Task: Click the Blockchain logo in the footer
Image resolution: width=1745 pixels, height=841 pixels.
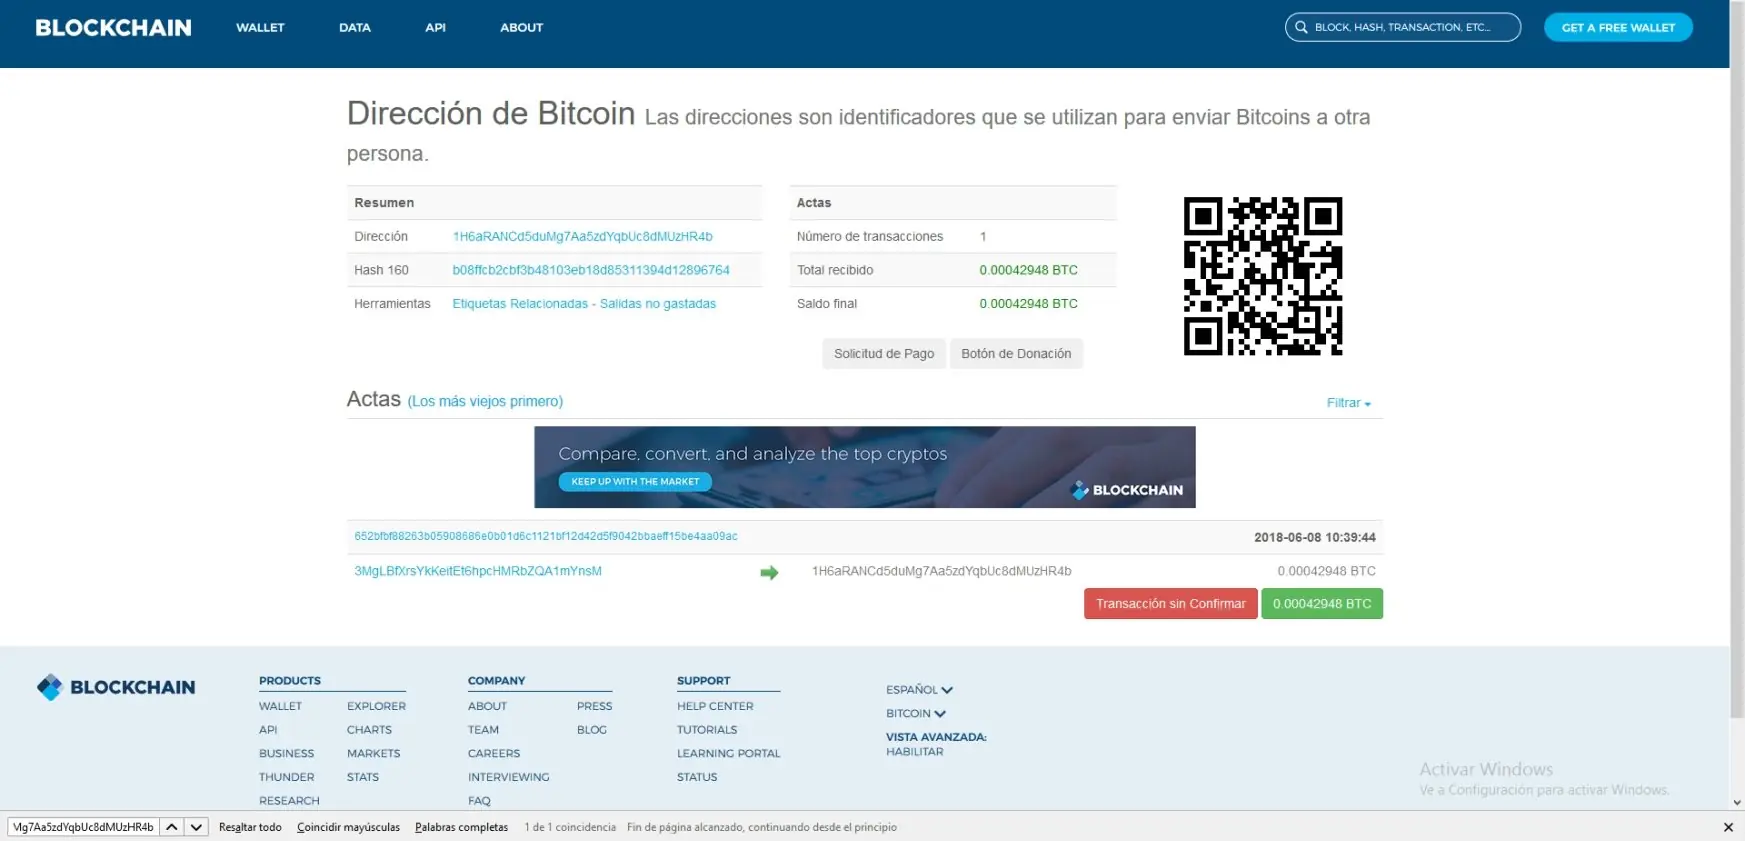Action: tap(116, 688)
